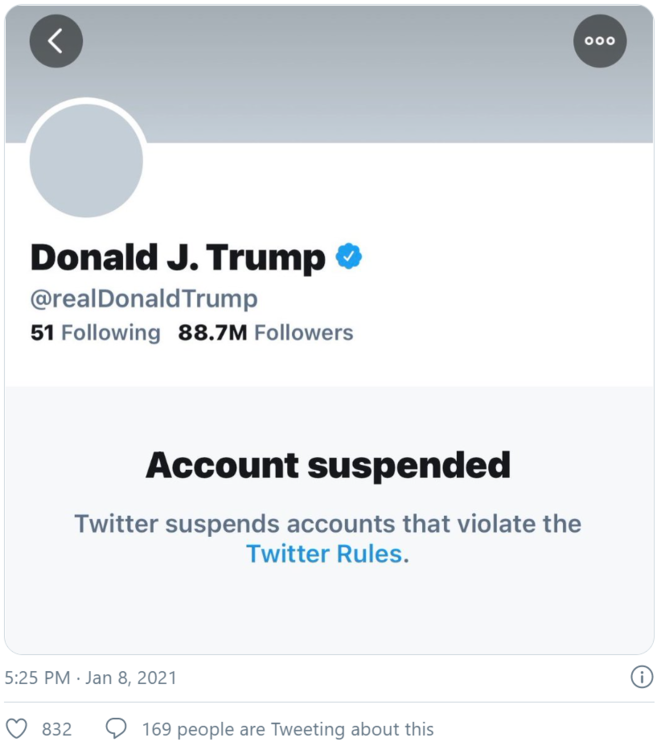This screenshot has height=750, width=661.
Task: Open the three-dot more options menu
Action: click(x=600, y=41)
